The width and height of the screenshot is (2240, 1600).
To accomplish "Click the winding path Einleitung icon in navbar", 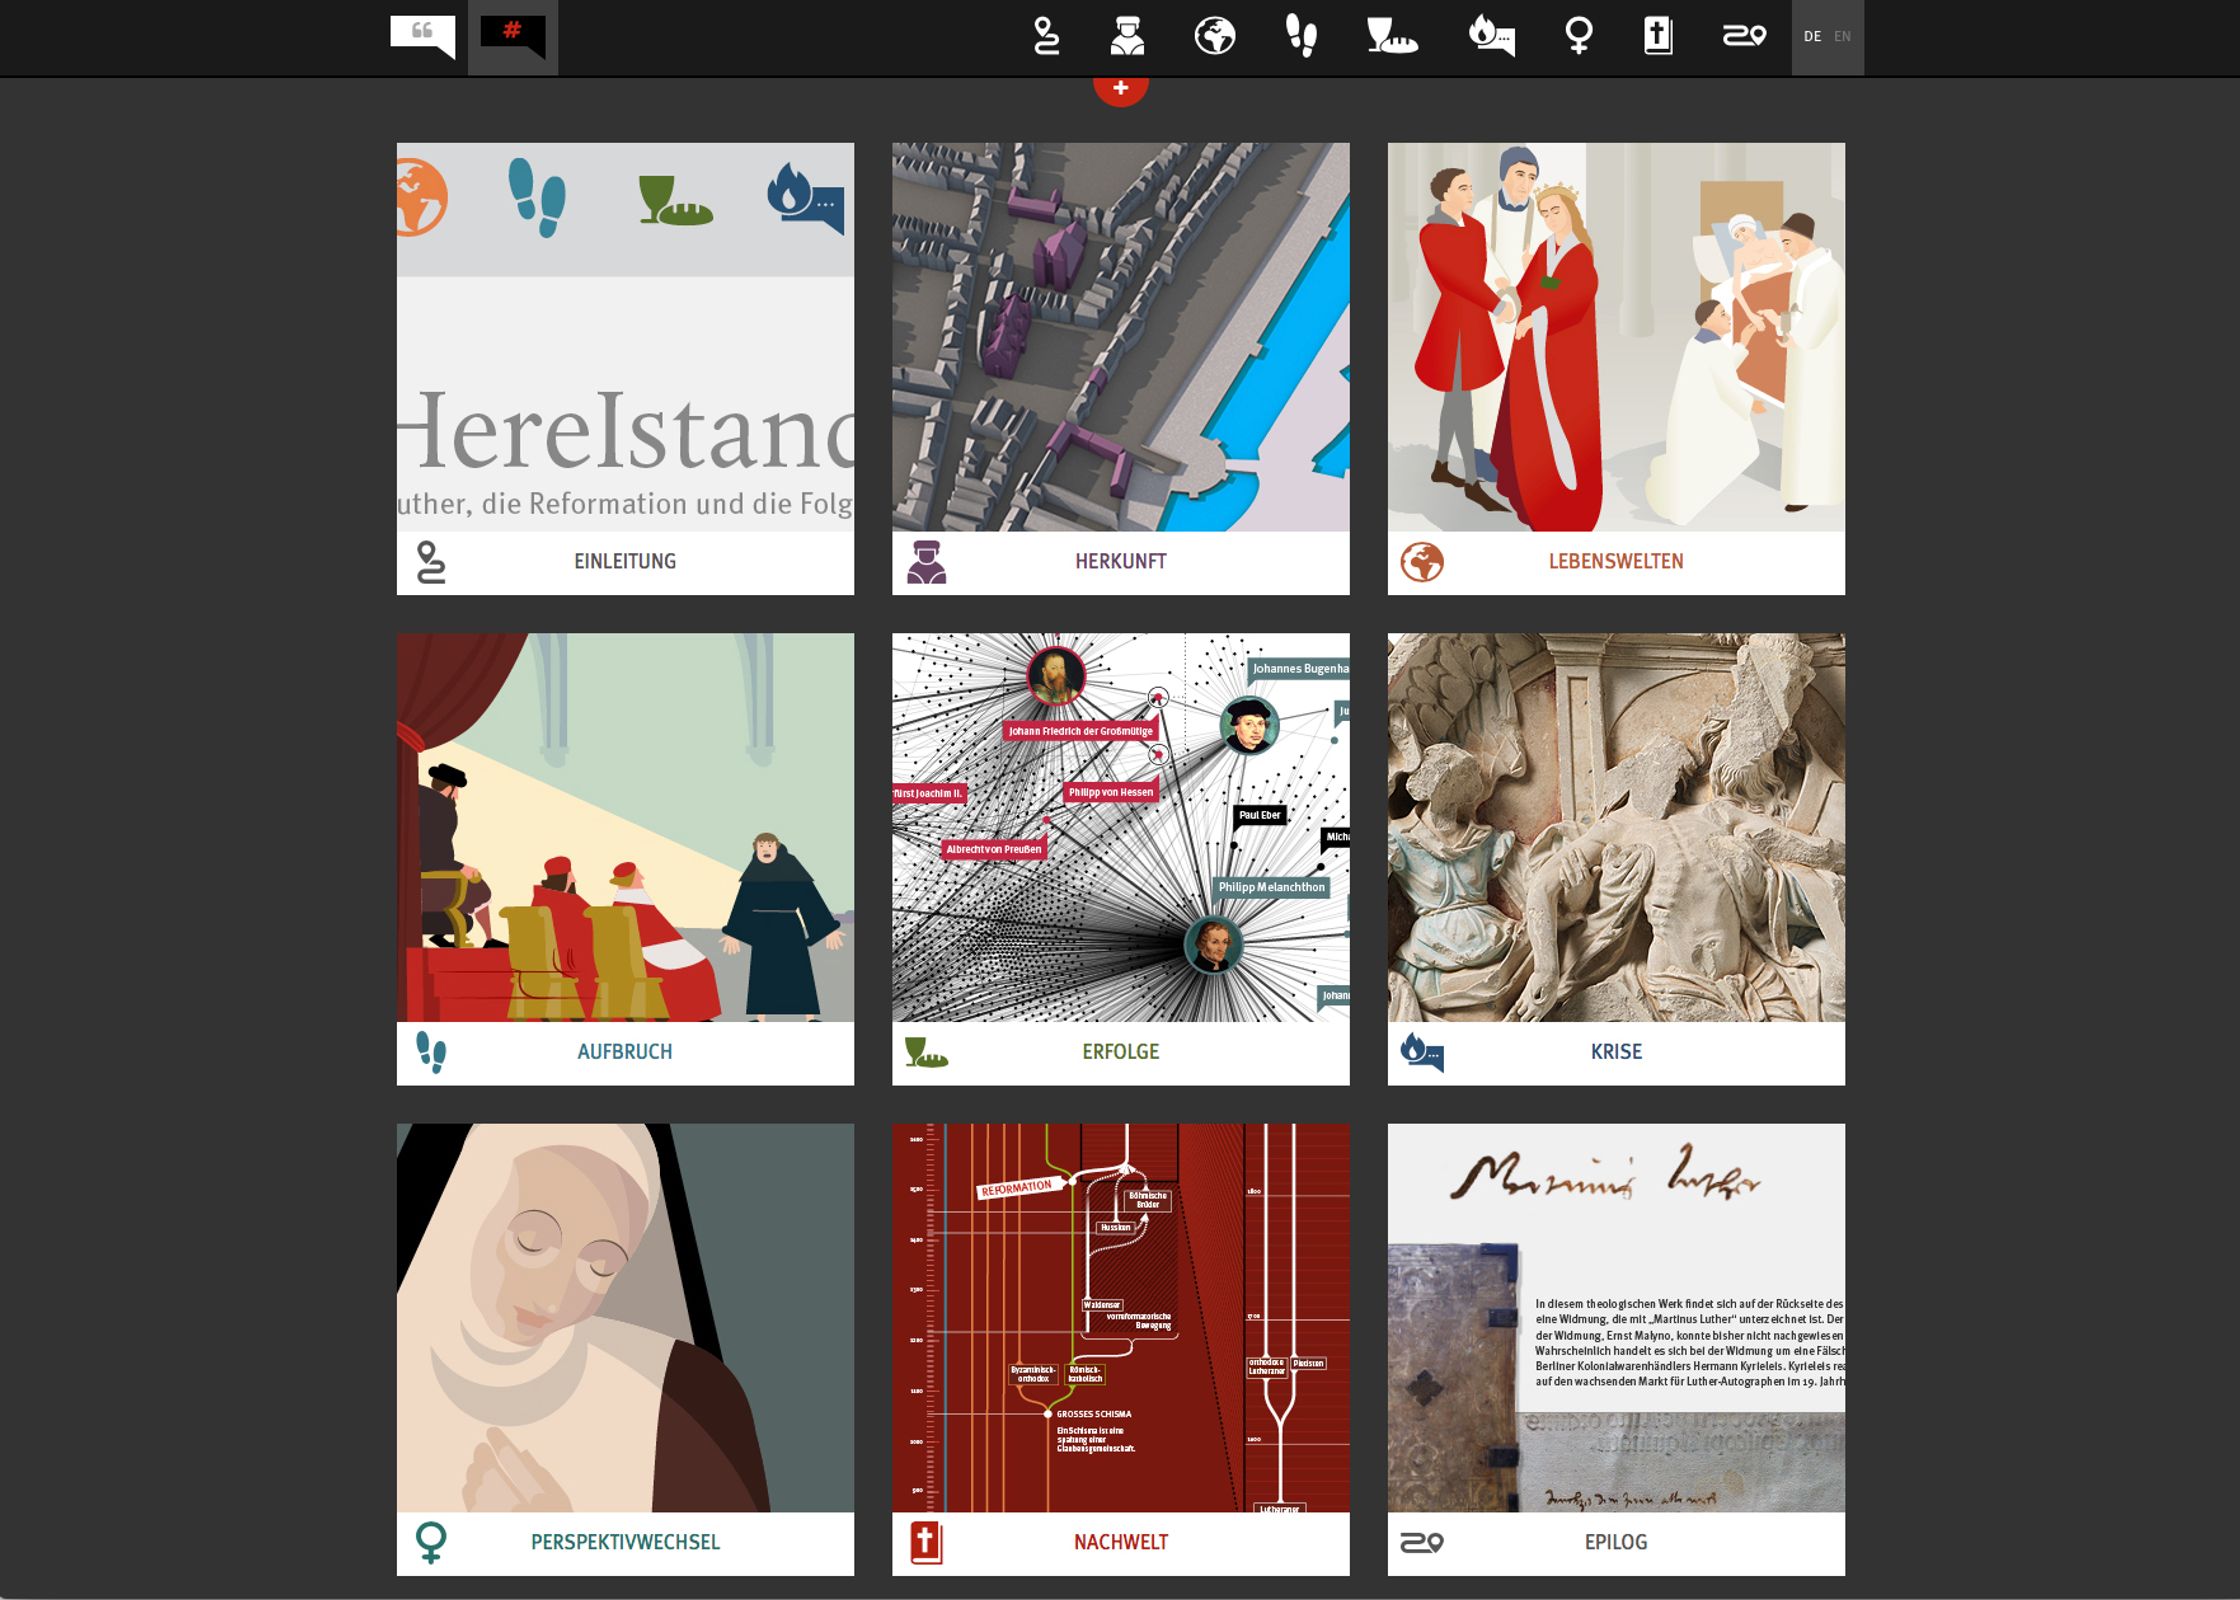I will pos(1046,36).
